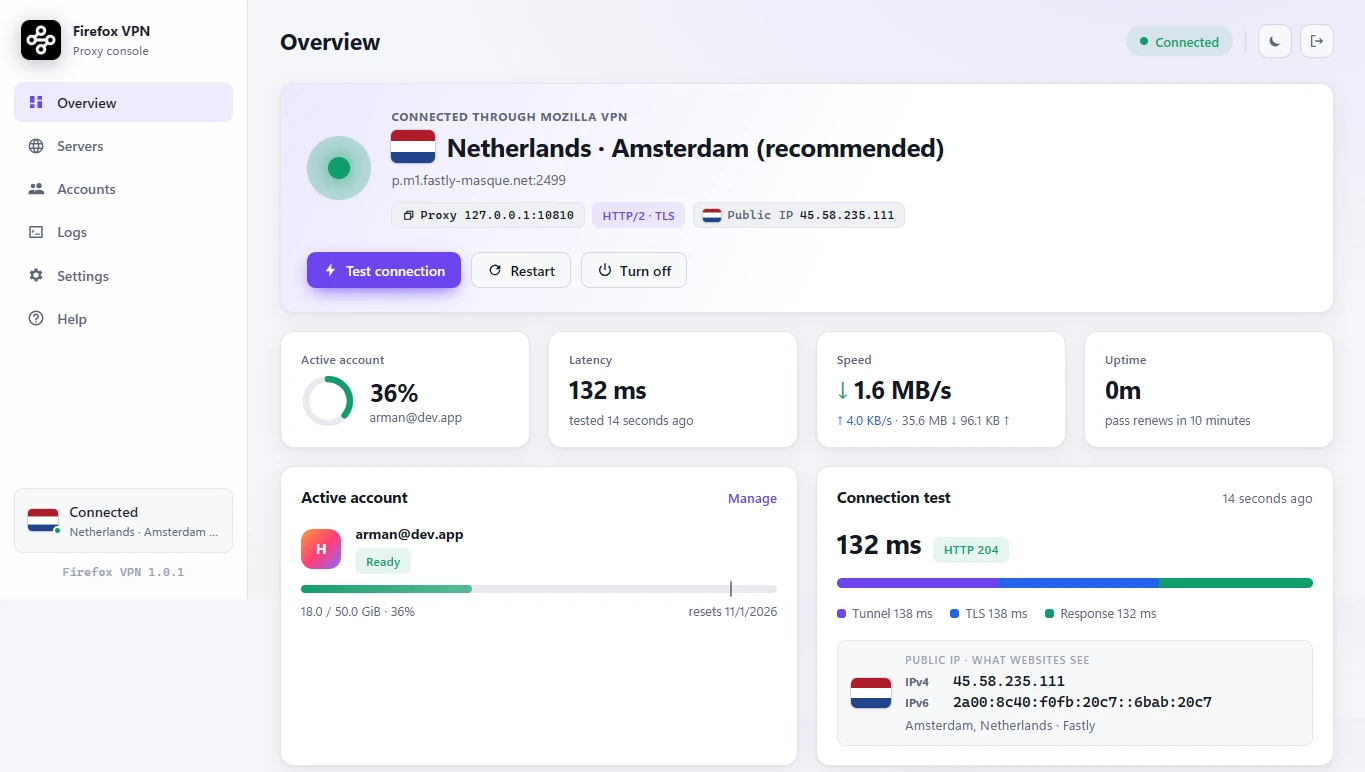The image size is (1365, 772).
Task: Run Test connection
Action: [x=384, y=270]
